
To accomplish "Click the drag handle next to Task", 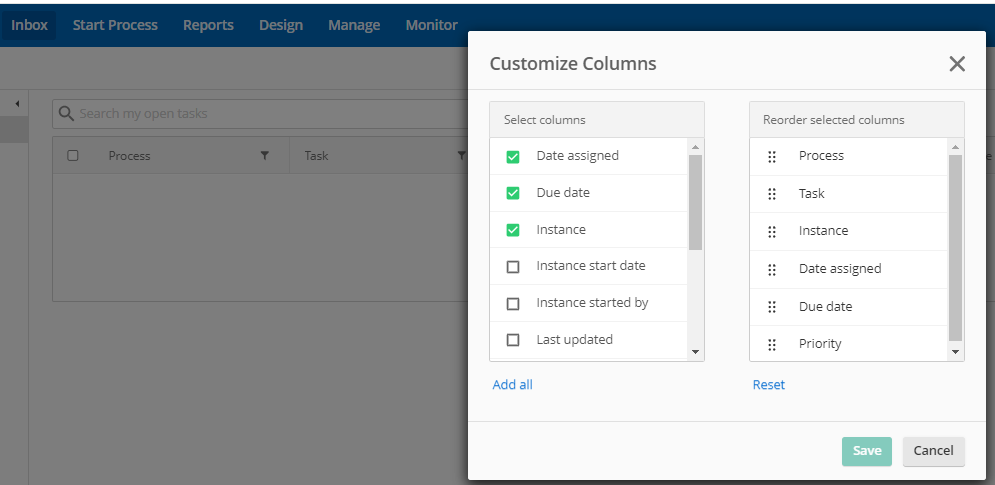I will (x=772, y=194).
